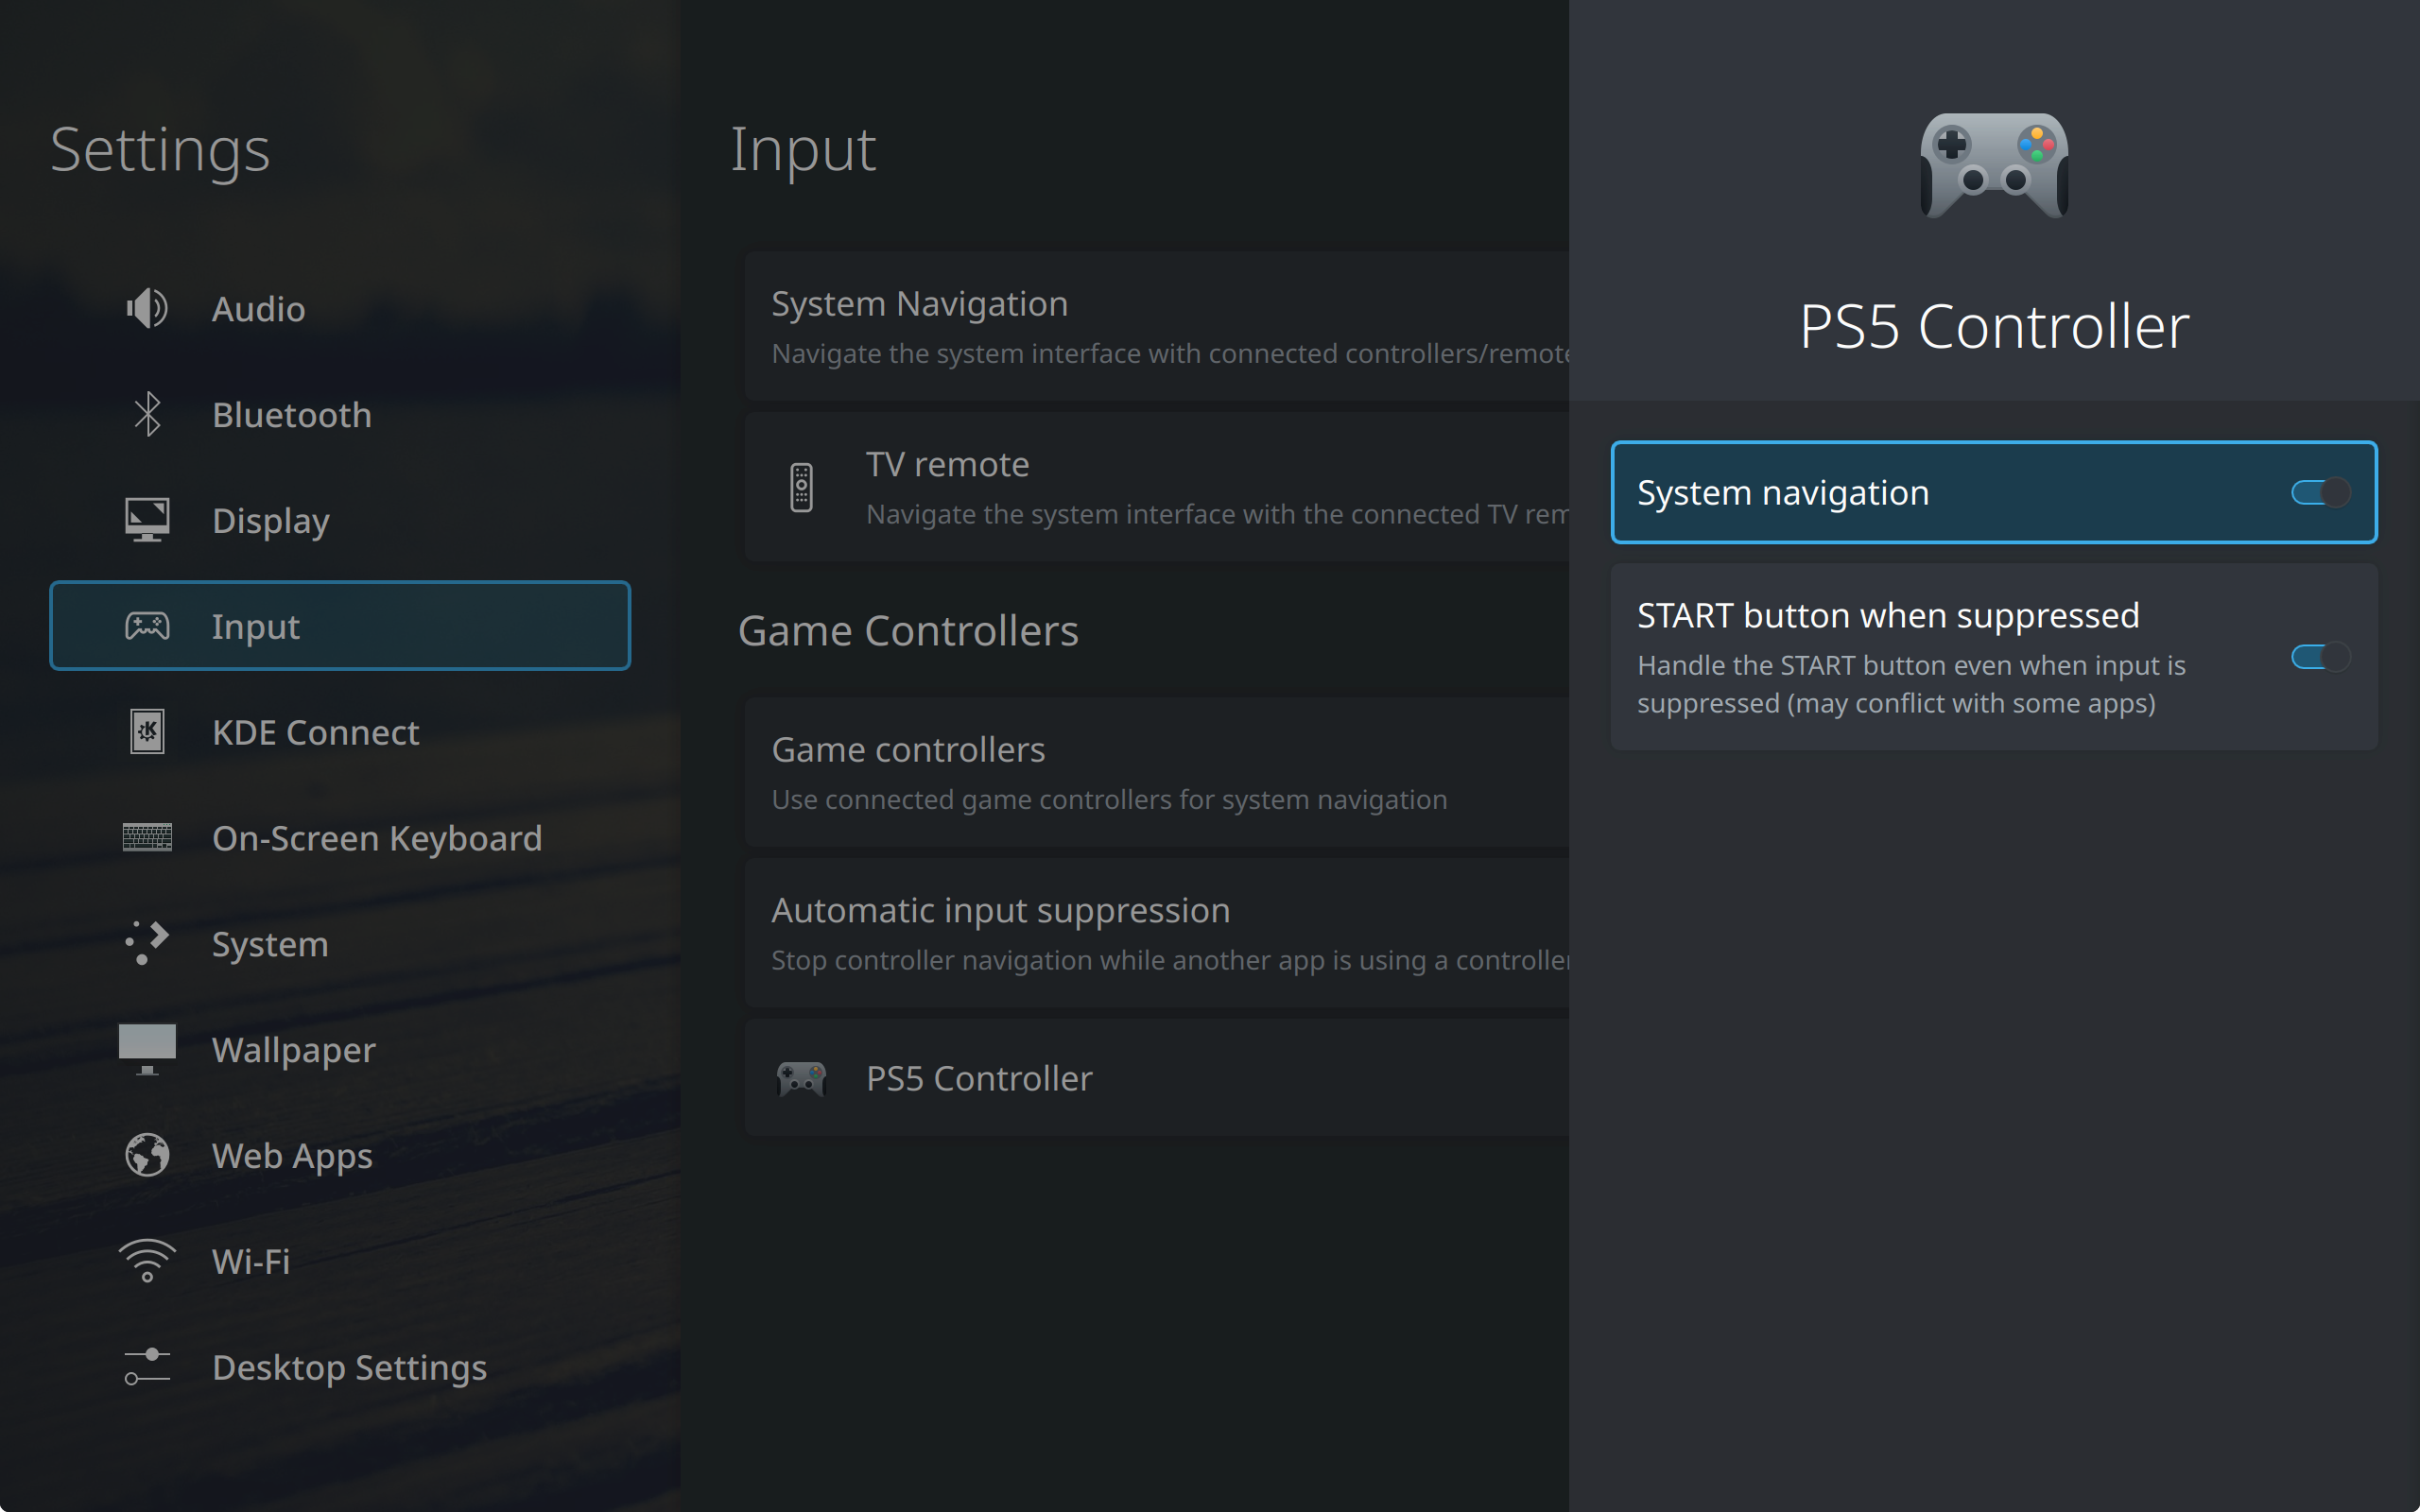Viewport: 2420px width, 1512px height.
Task: Open Desktop Settings entry
Action: (x=340, y=1367)
